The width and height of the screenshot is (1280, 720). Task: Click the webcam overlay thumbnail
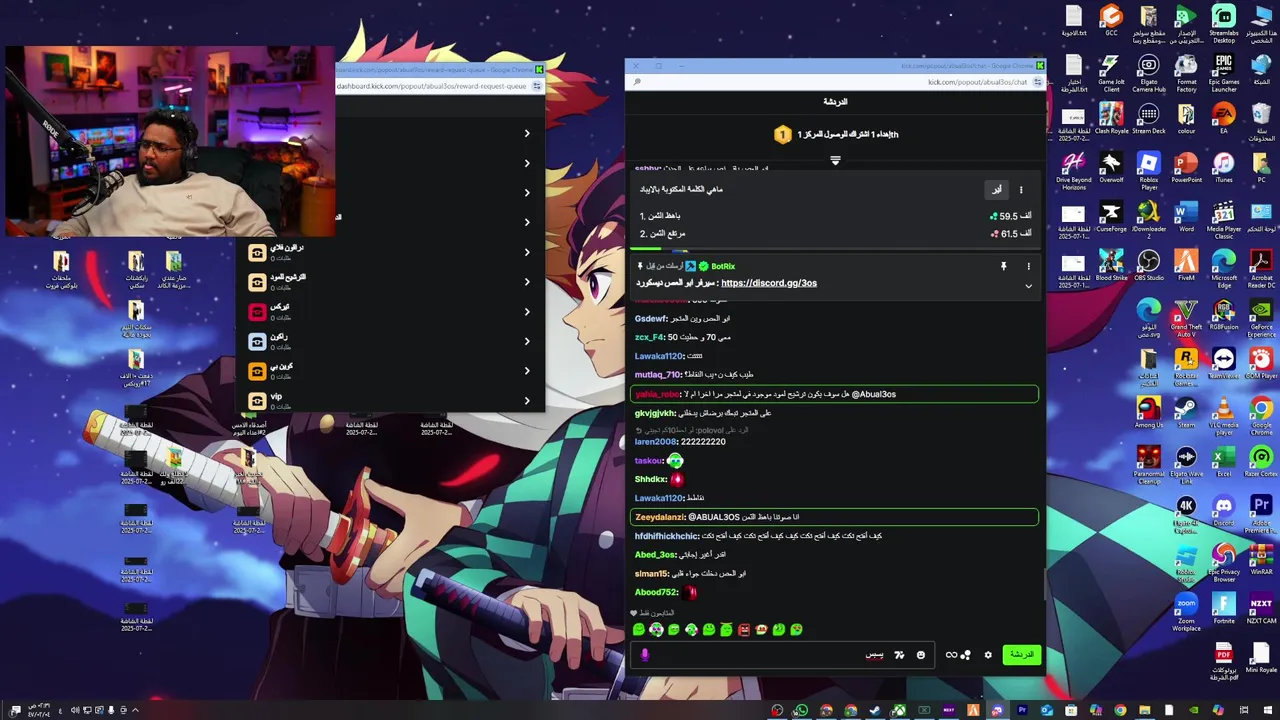[x=170, y=140]
